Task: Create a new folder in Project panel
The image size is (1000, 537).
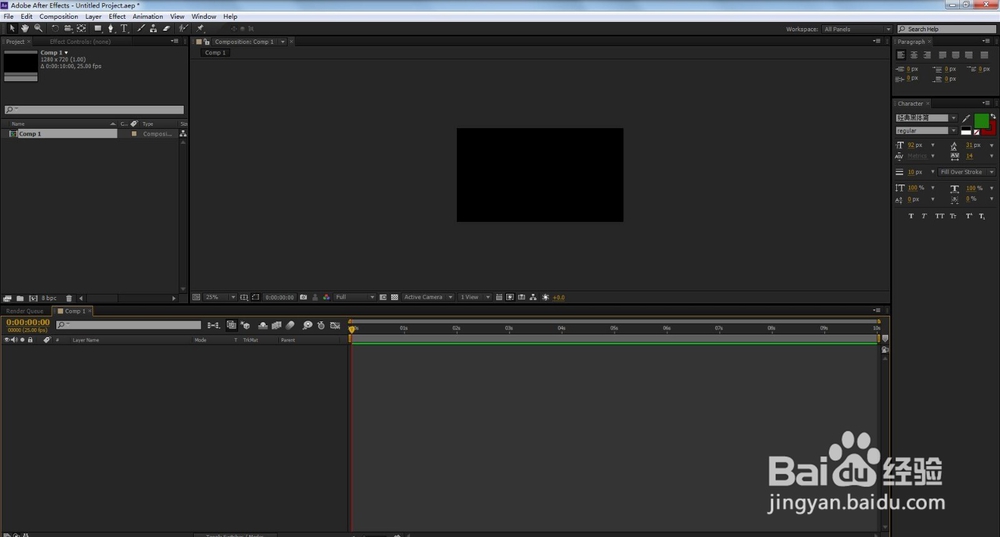Action: (x=20, y=298)
